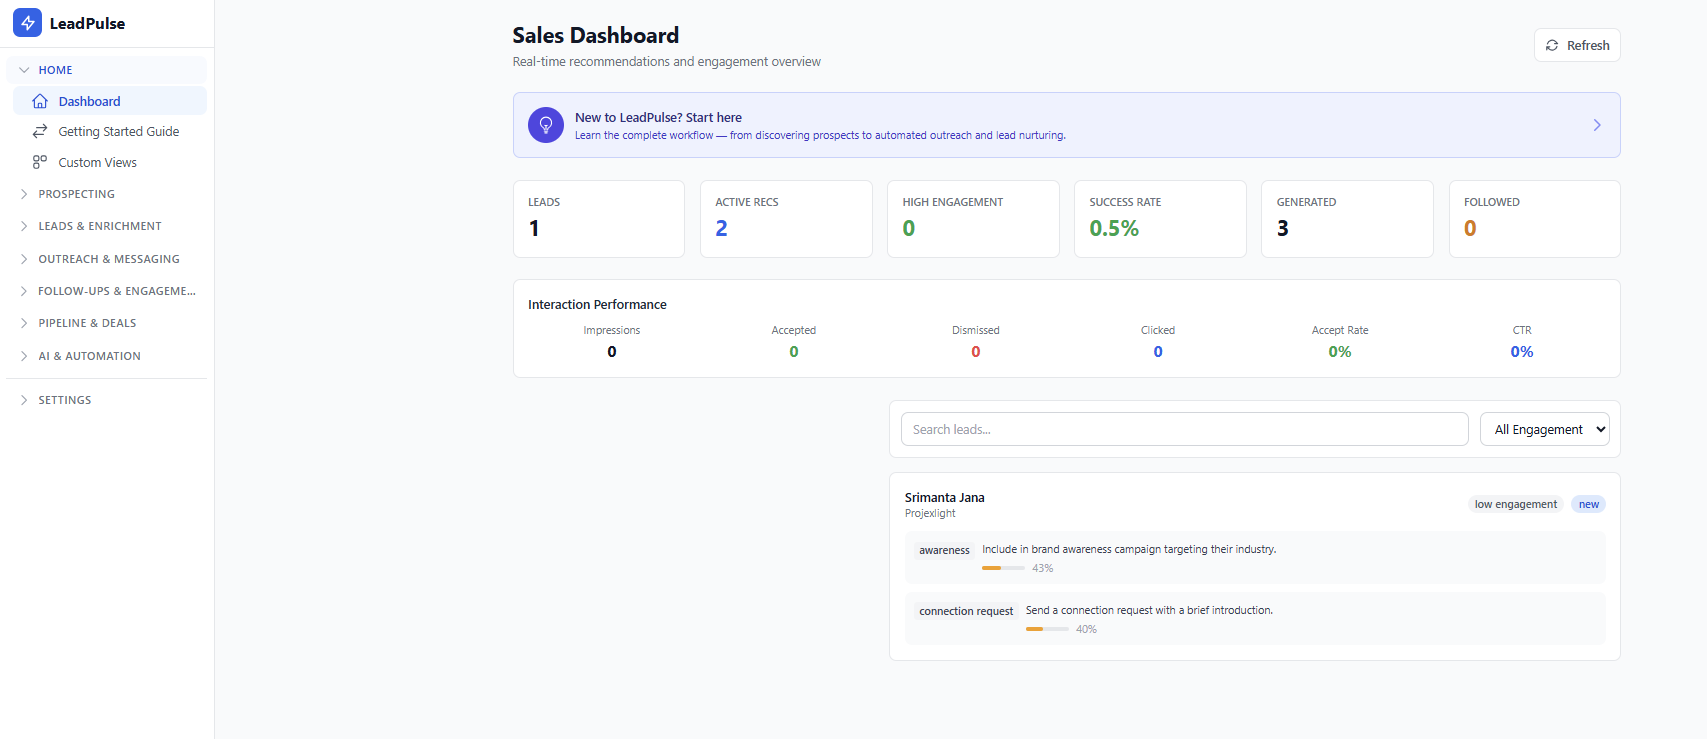The height and width of the screenshot is (739, 1707).
Task: Click the LeadPulse lightning logo icon
Action: coord(27,23)
